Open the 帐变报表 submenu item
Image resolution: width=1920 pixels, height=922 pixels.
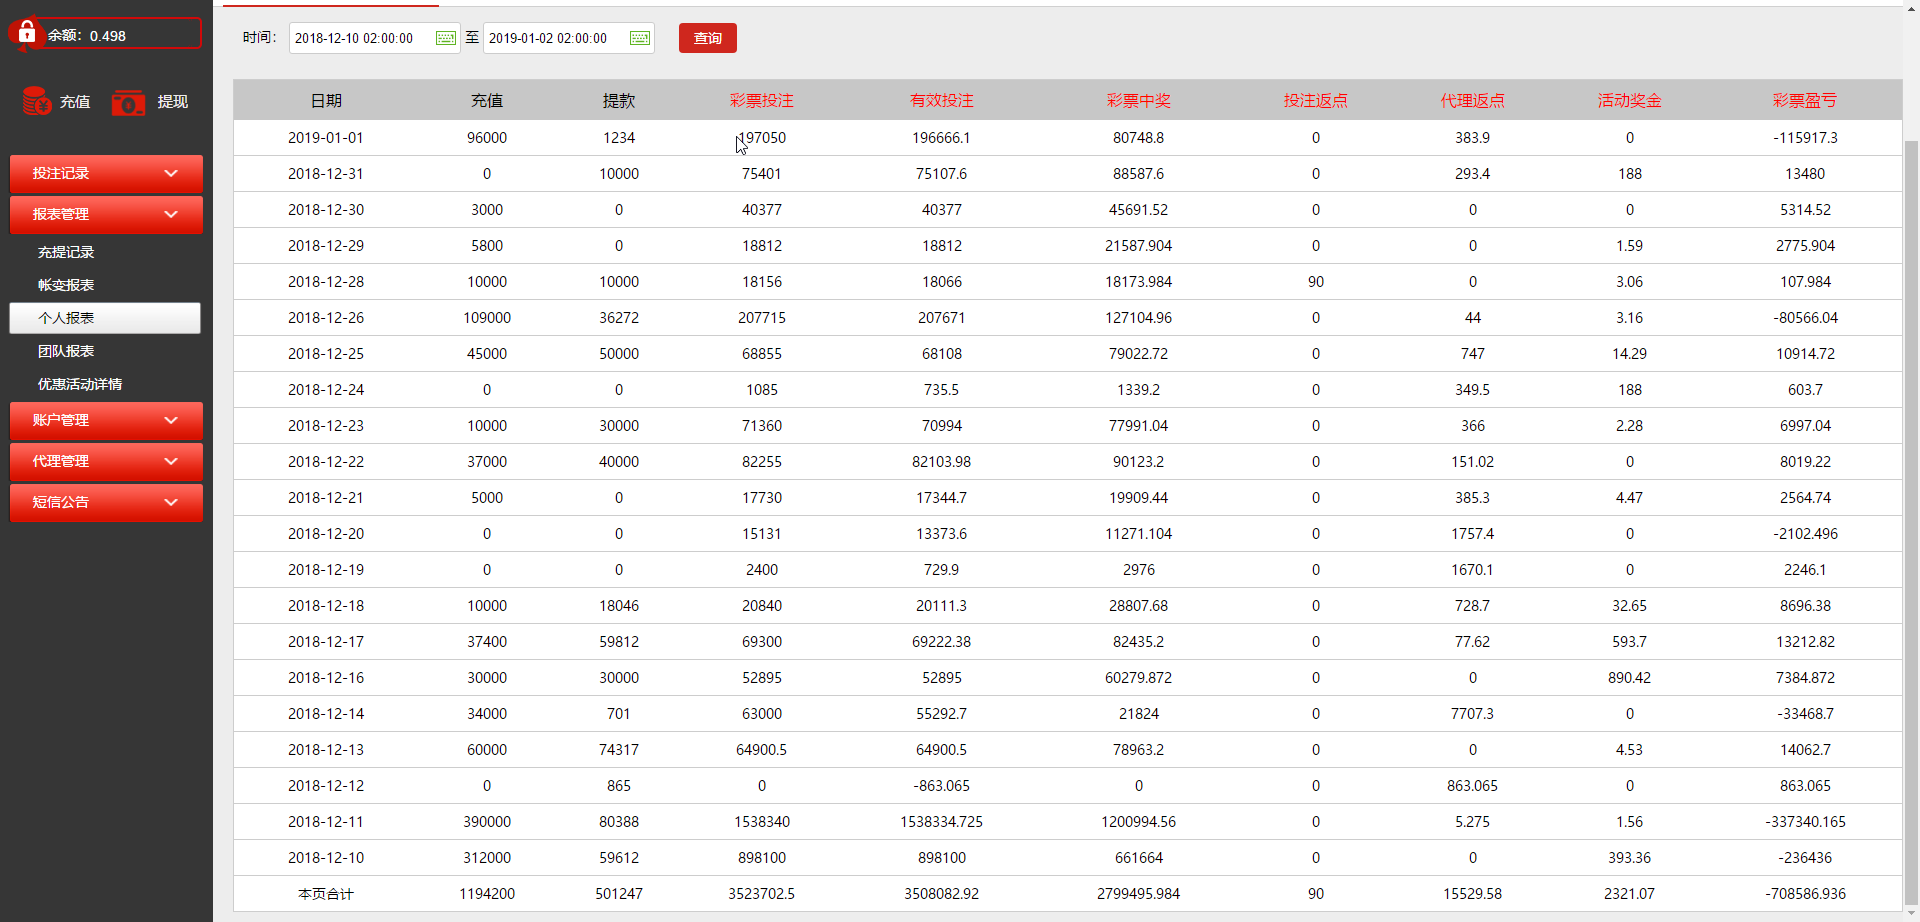(x=66, y=285)
